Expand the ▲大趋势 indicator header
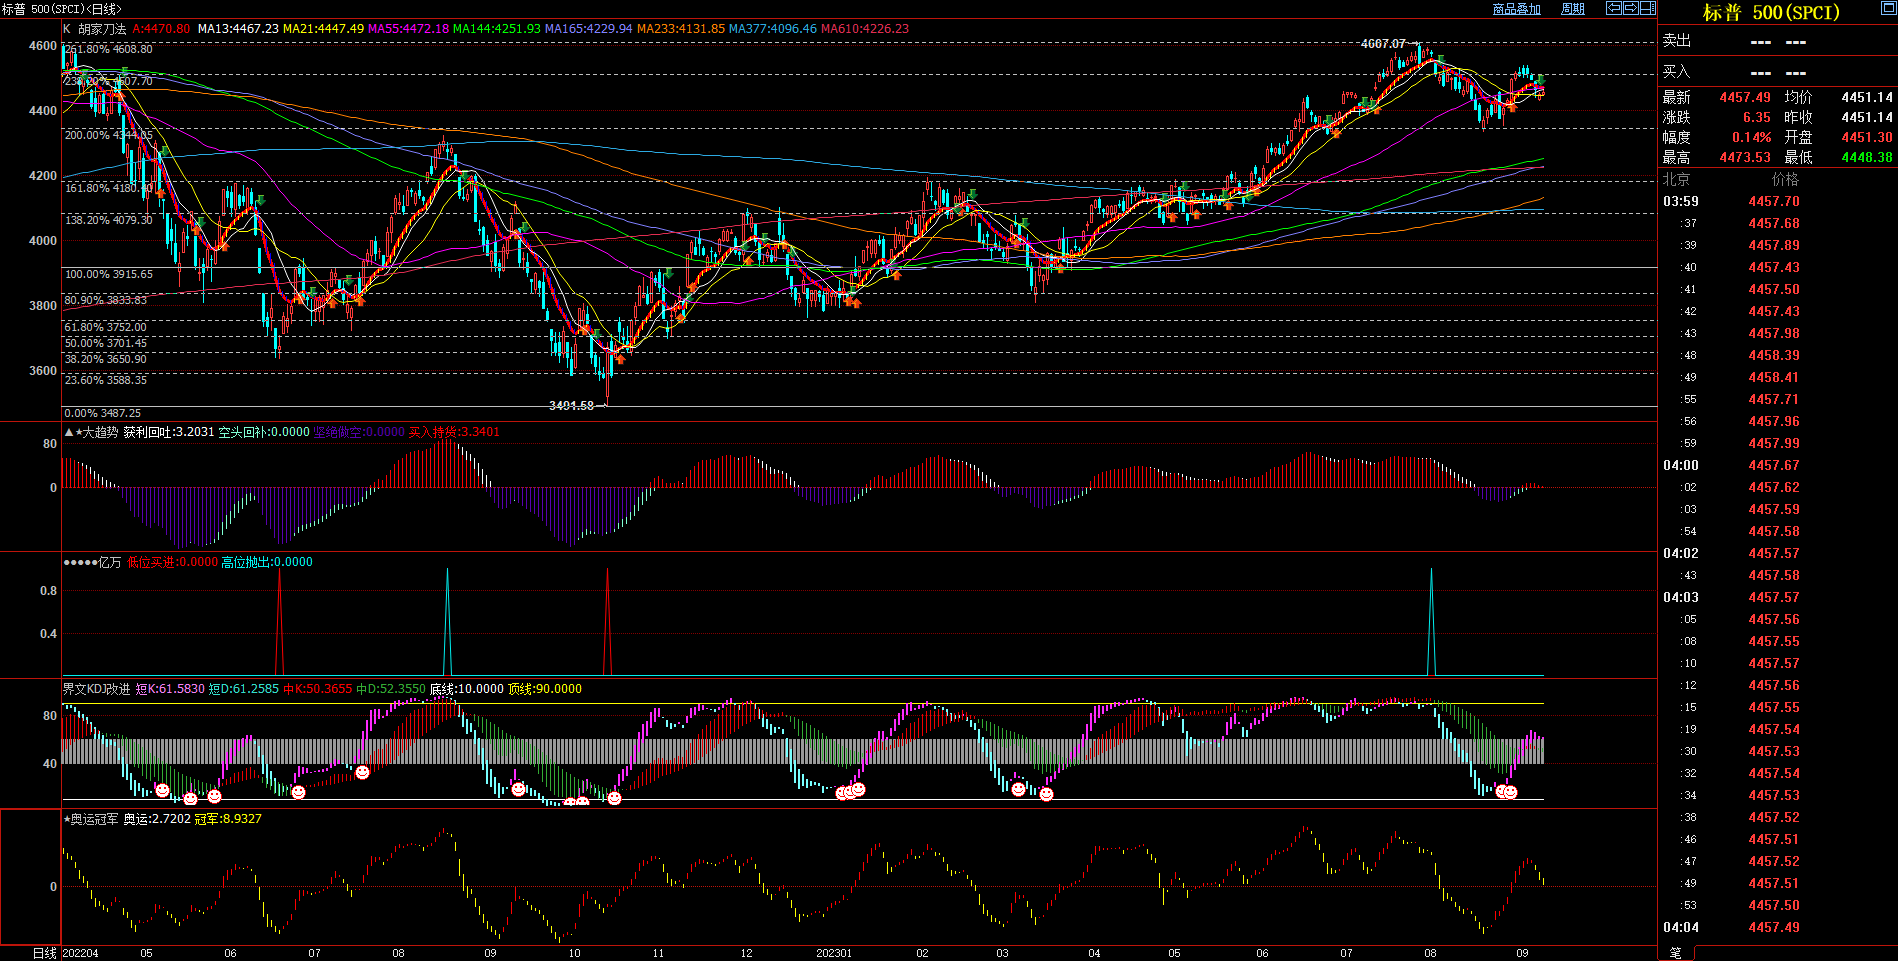Screen dimensions: 1898x961 93,432
